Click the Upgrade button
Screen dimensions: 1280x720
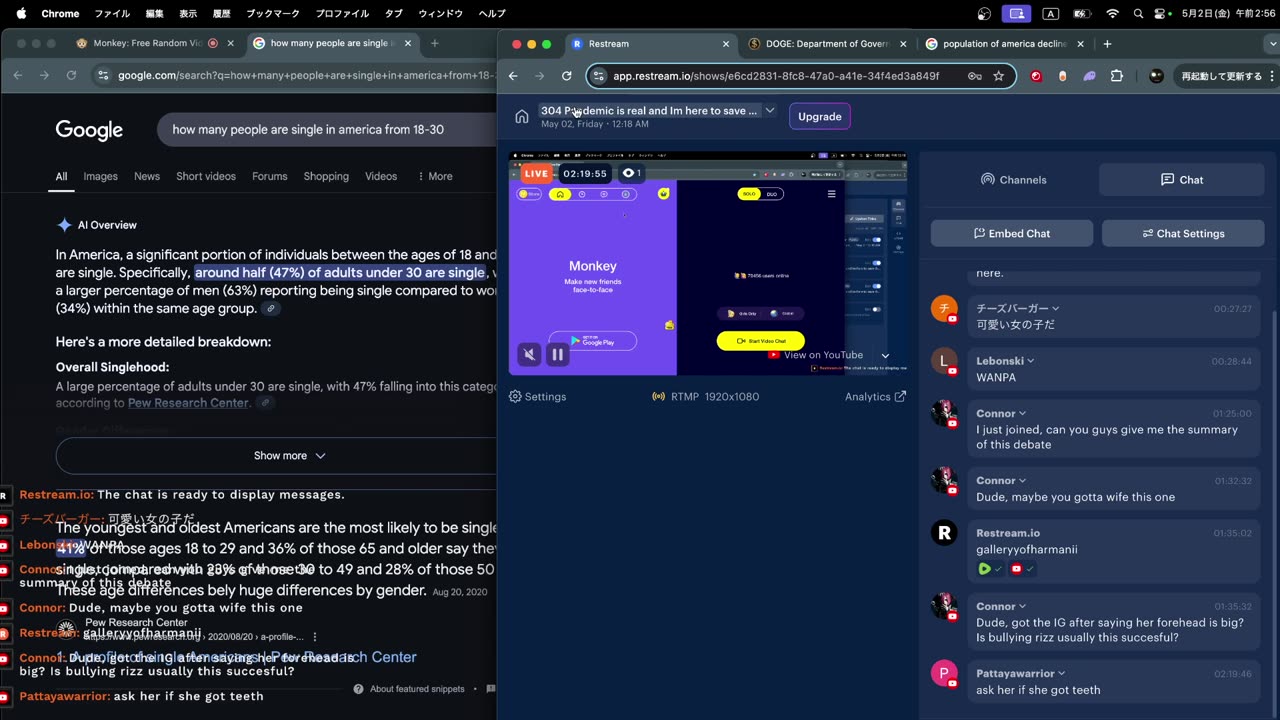pos(820,116)
